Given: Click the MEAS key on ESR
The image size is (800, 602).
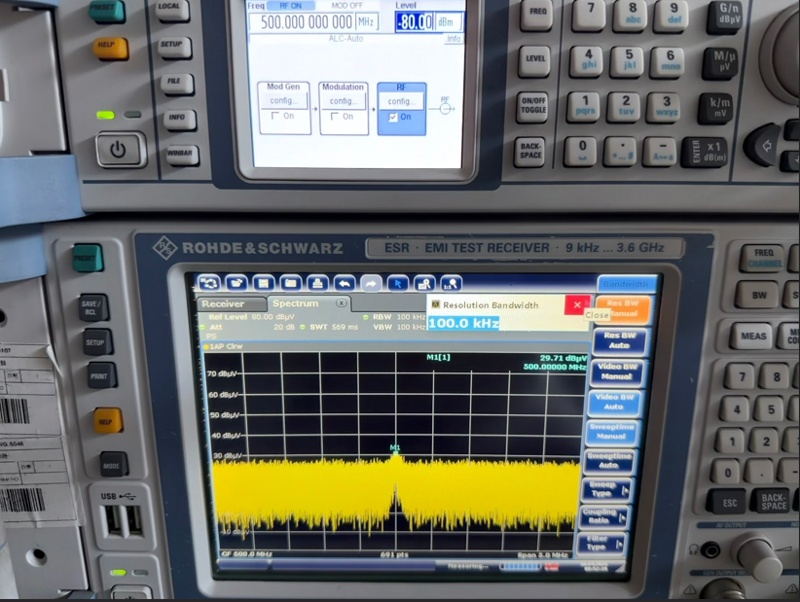Looking at the screenshot, I should 753,336.
